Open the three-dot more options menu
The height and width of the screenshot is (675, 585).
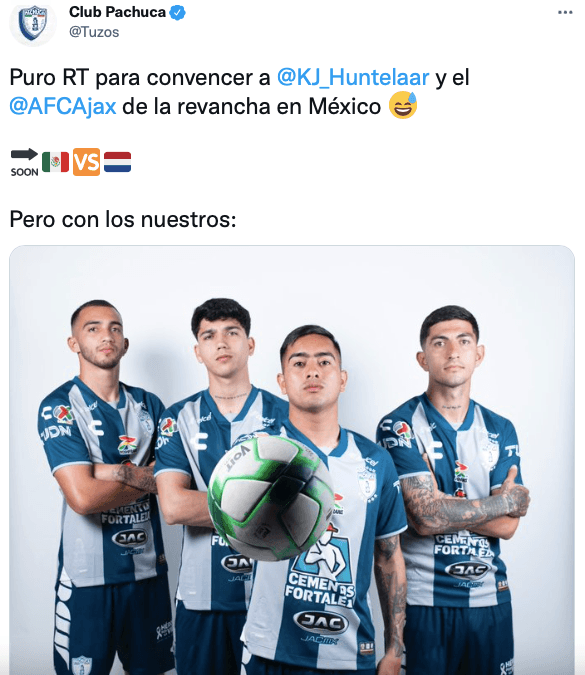(565, 12)
